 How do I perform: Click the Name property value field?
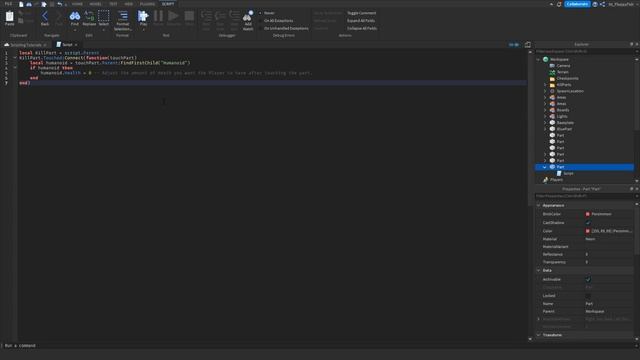[608, 304]
